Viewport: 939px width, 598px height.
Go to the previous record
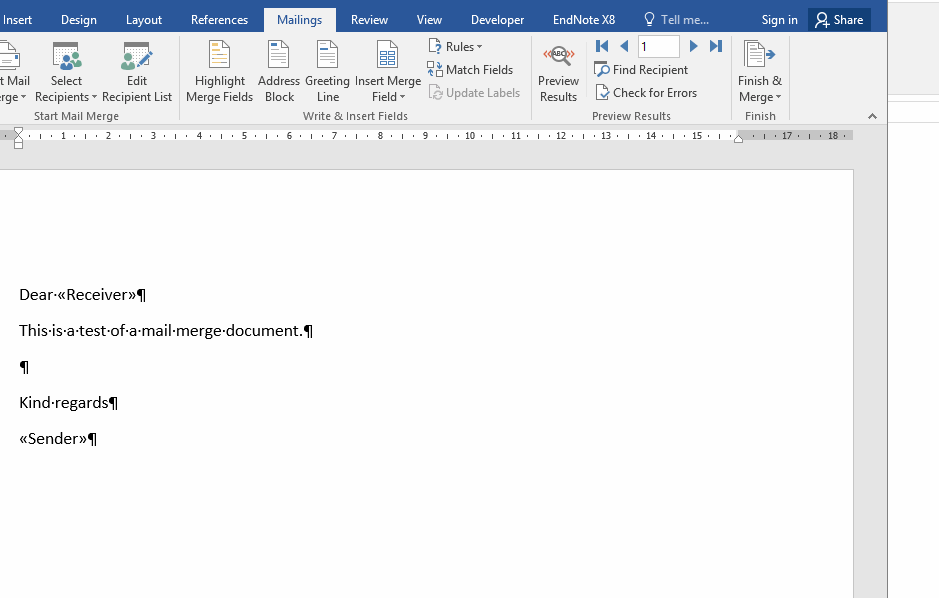(x=624, y=46)
